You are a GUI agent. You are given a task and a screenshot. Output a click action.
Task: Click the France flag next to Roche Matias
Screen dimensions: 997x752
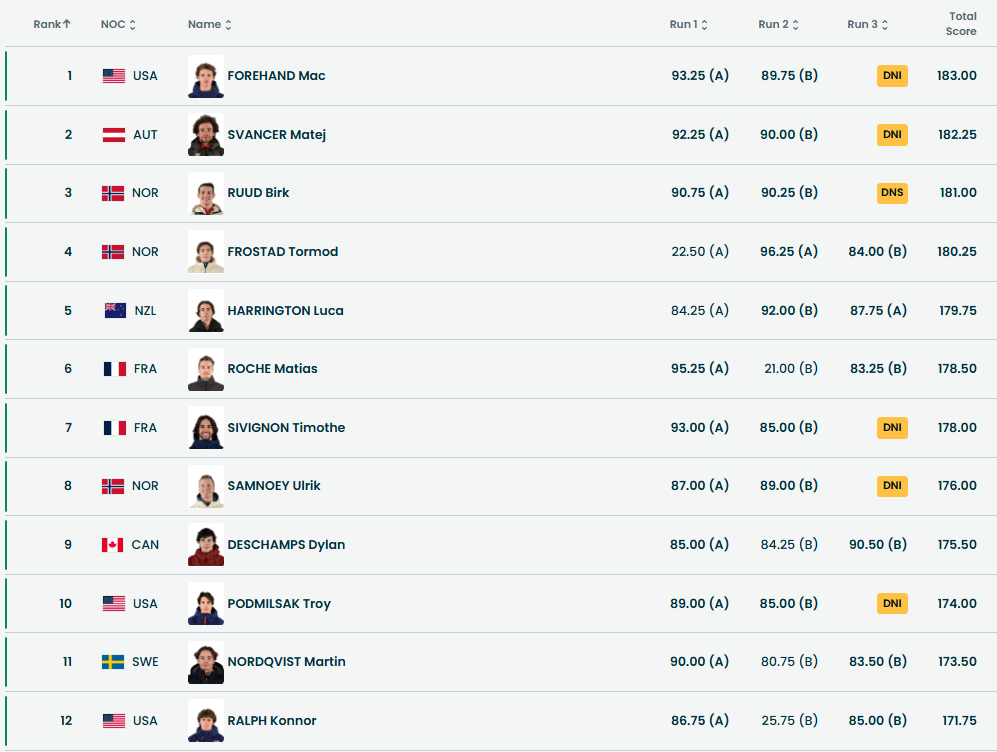(x=115, y=369)
